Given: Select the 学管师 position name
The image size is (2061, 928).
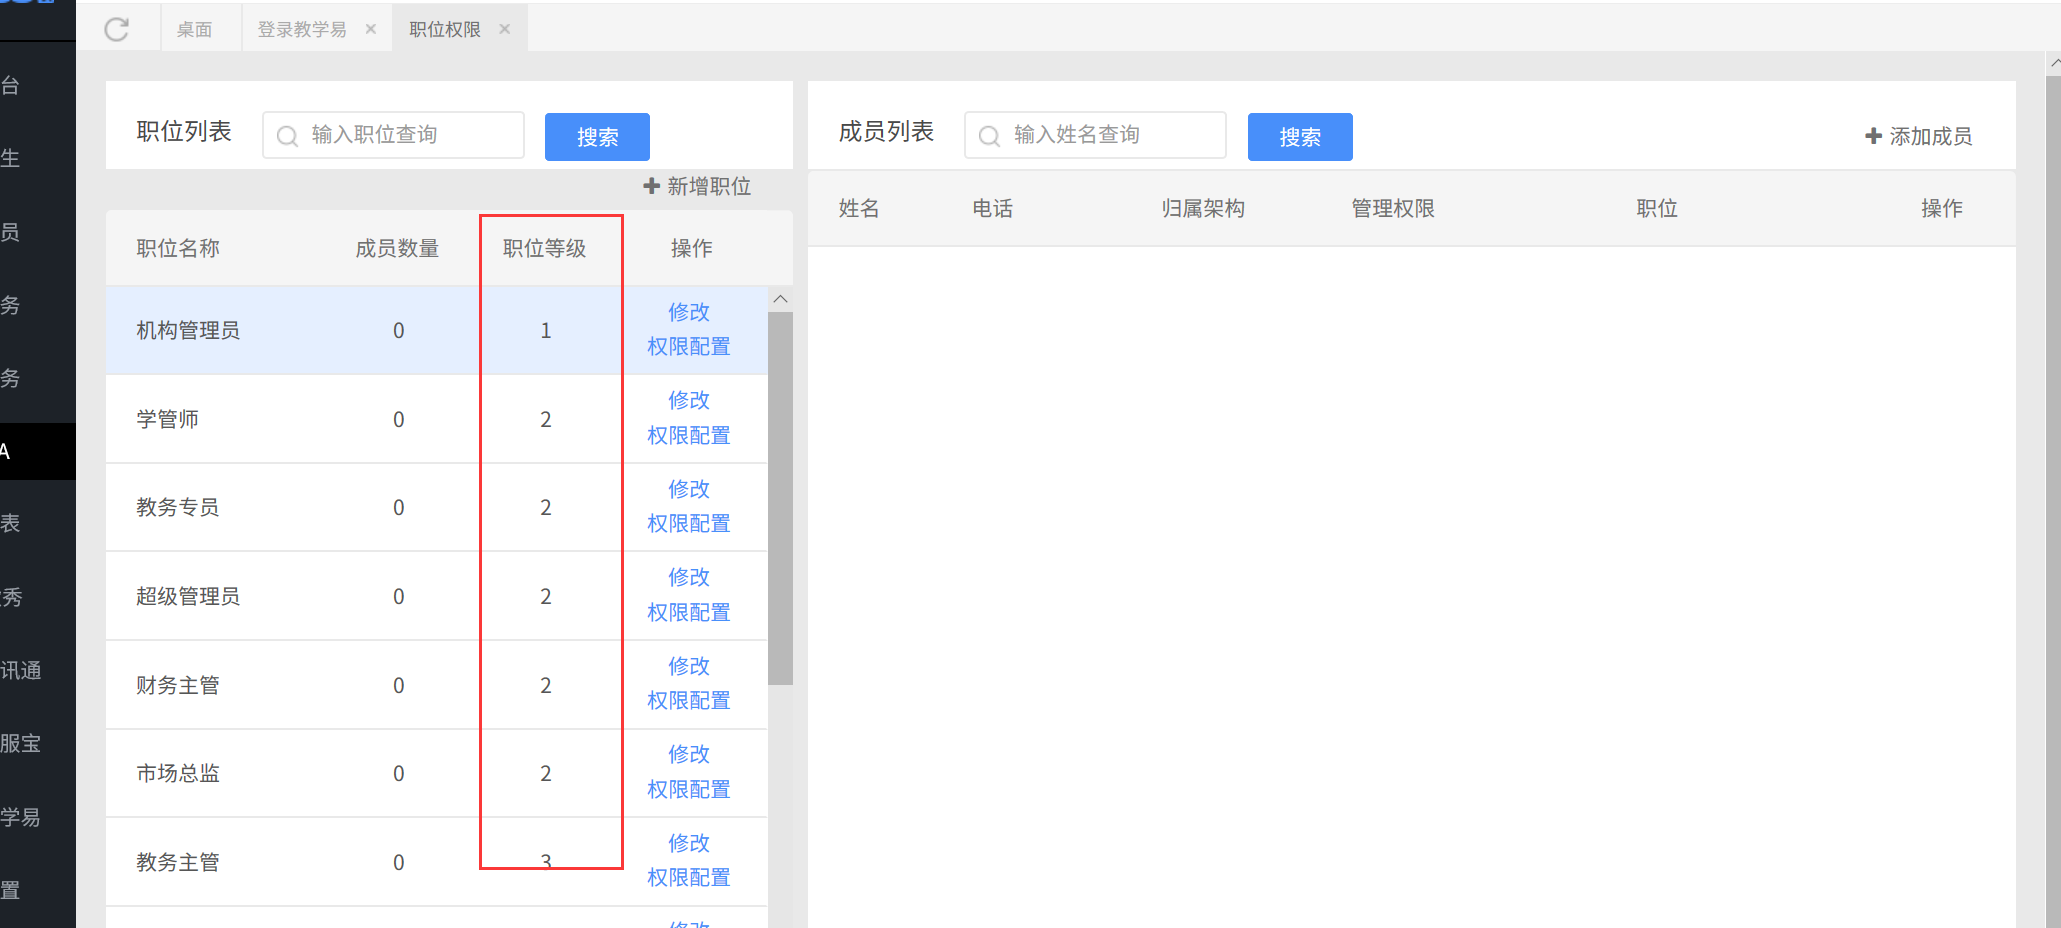Looking at the screenshot, I should coord(167,419).
